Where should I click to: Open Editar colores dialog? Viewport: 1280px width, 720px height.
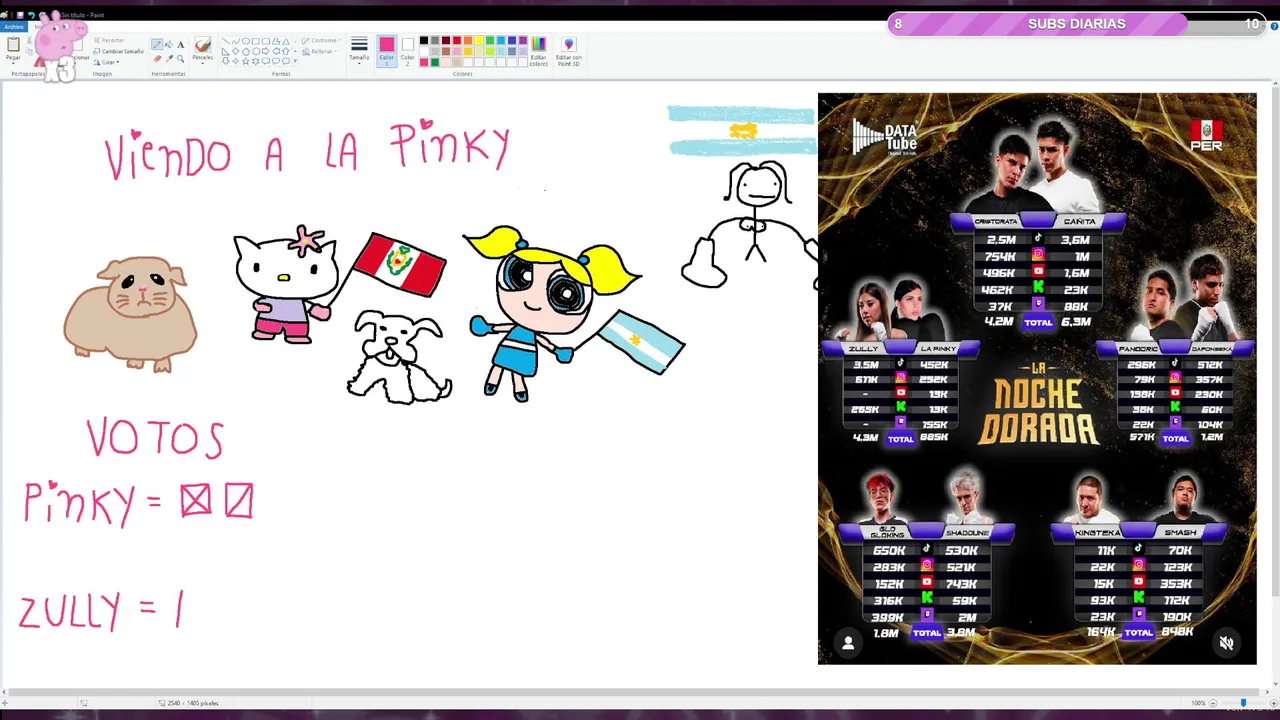pyautogui.click(x=539, y=51)
